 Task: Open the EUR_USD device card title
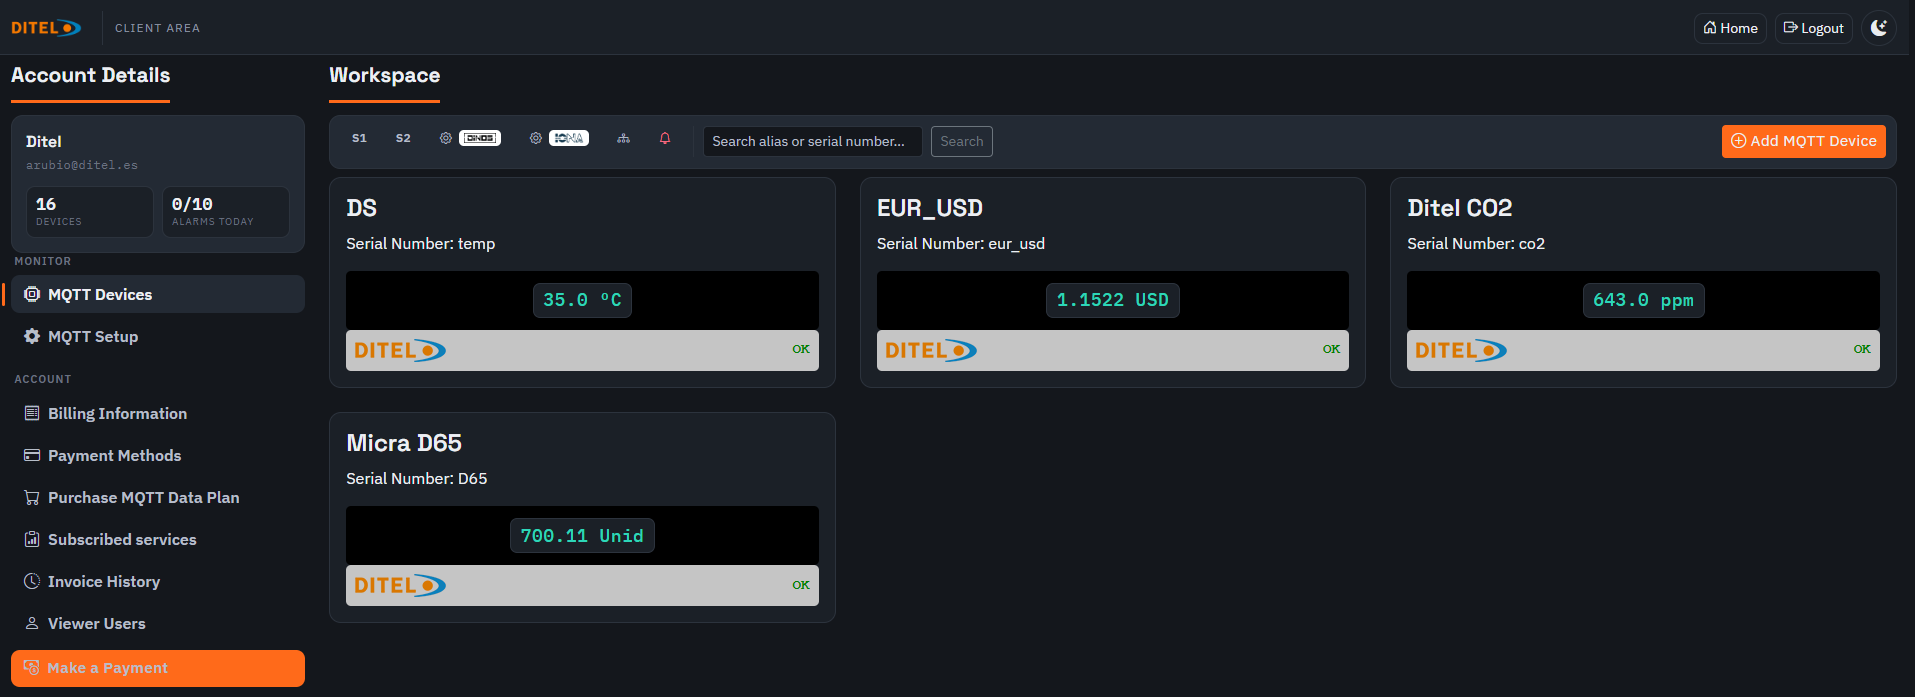[x=930, y=208]
